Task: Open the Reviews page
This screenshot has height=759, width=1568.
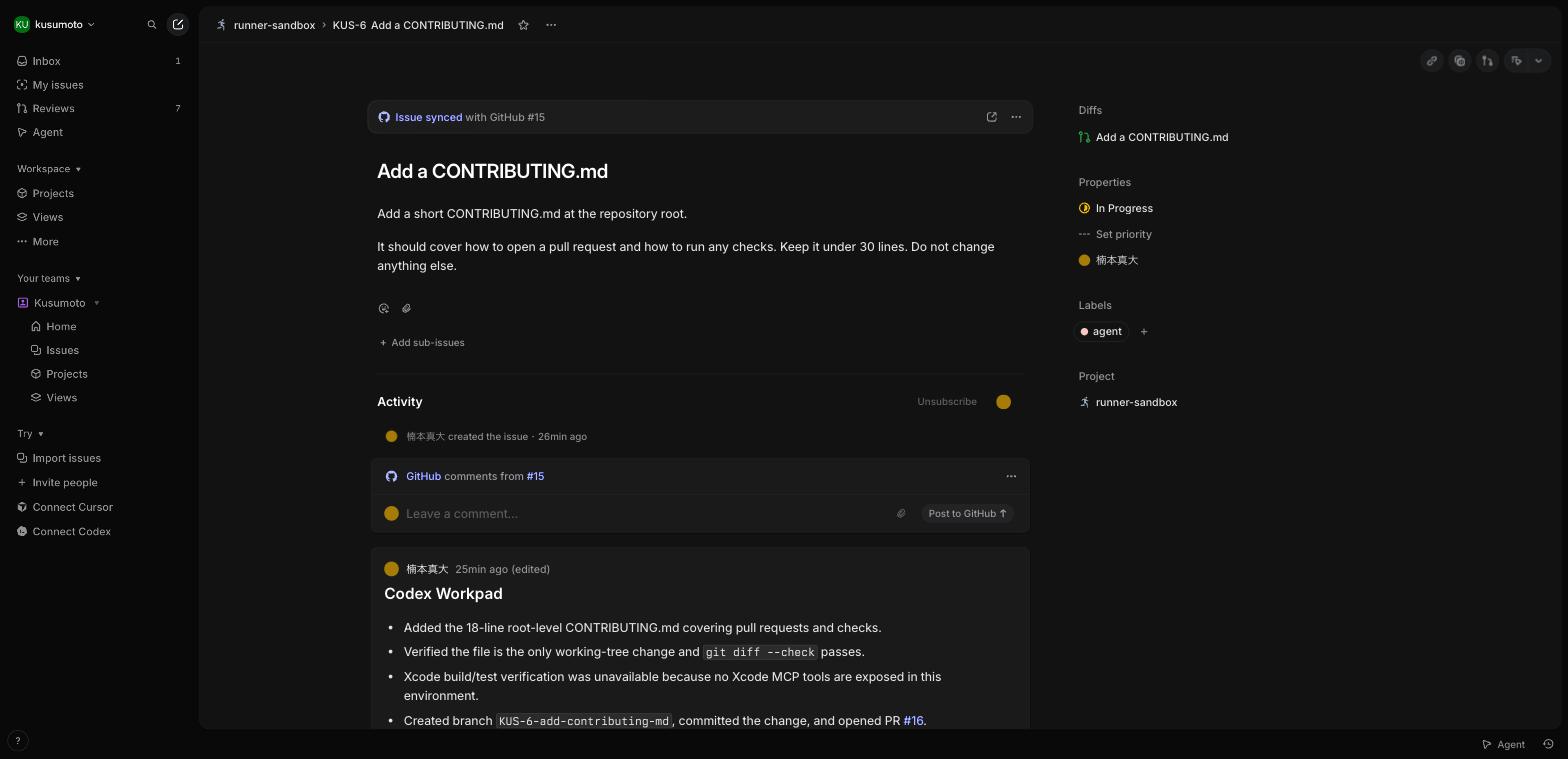Action: point(98,108)
